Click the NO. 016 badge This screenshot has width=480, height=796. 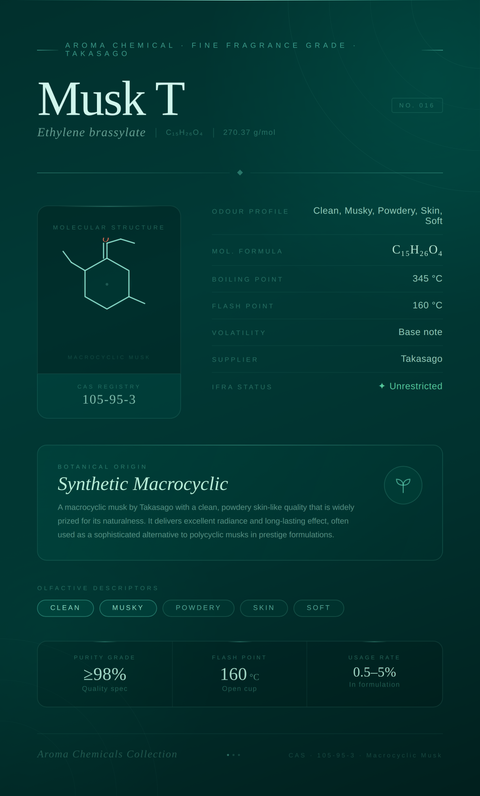coord(417,106)
